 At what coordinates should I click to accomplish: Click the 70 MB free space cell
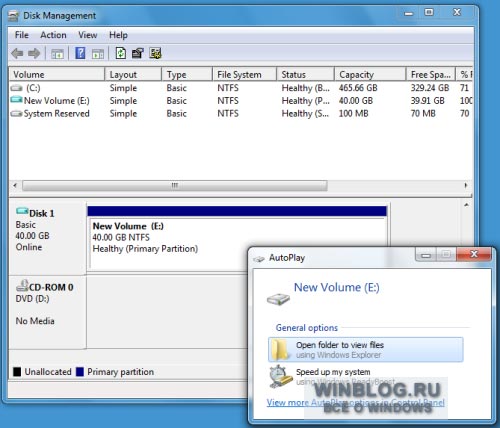click(x=423, y=114)
